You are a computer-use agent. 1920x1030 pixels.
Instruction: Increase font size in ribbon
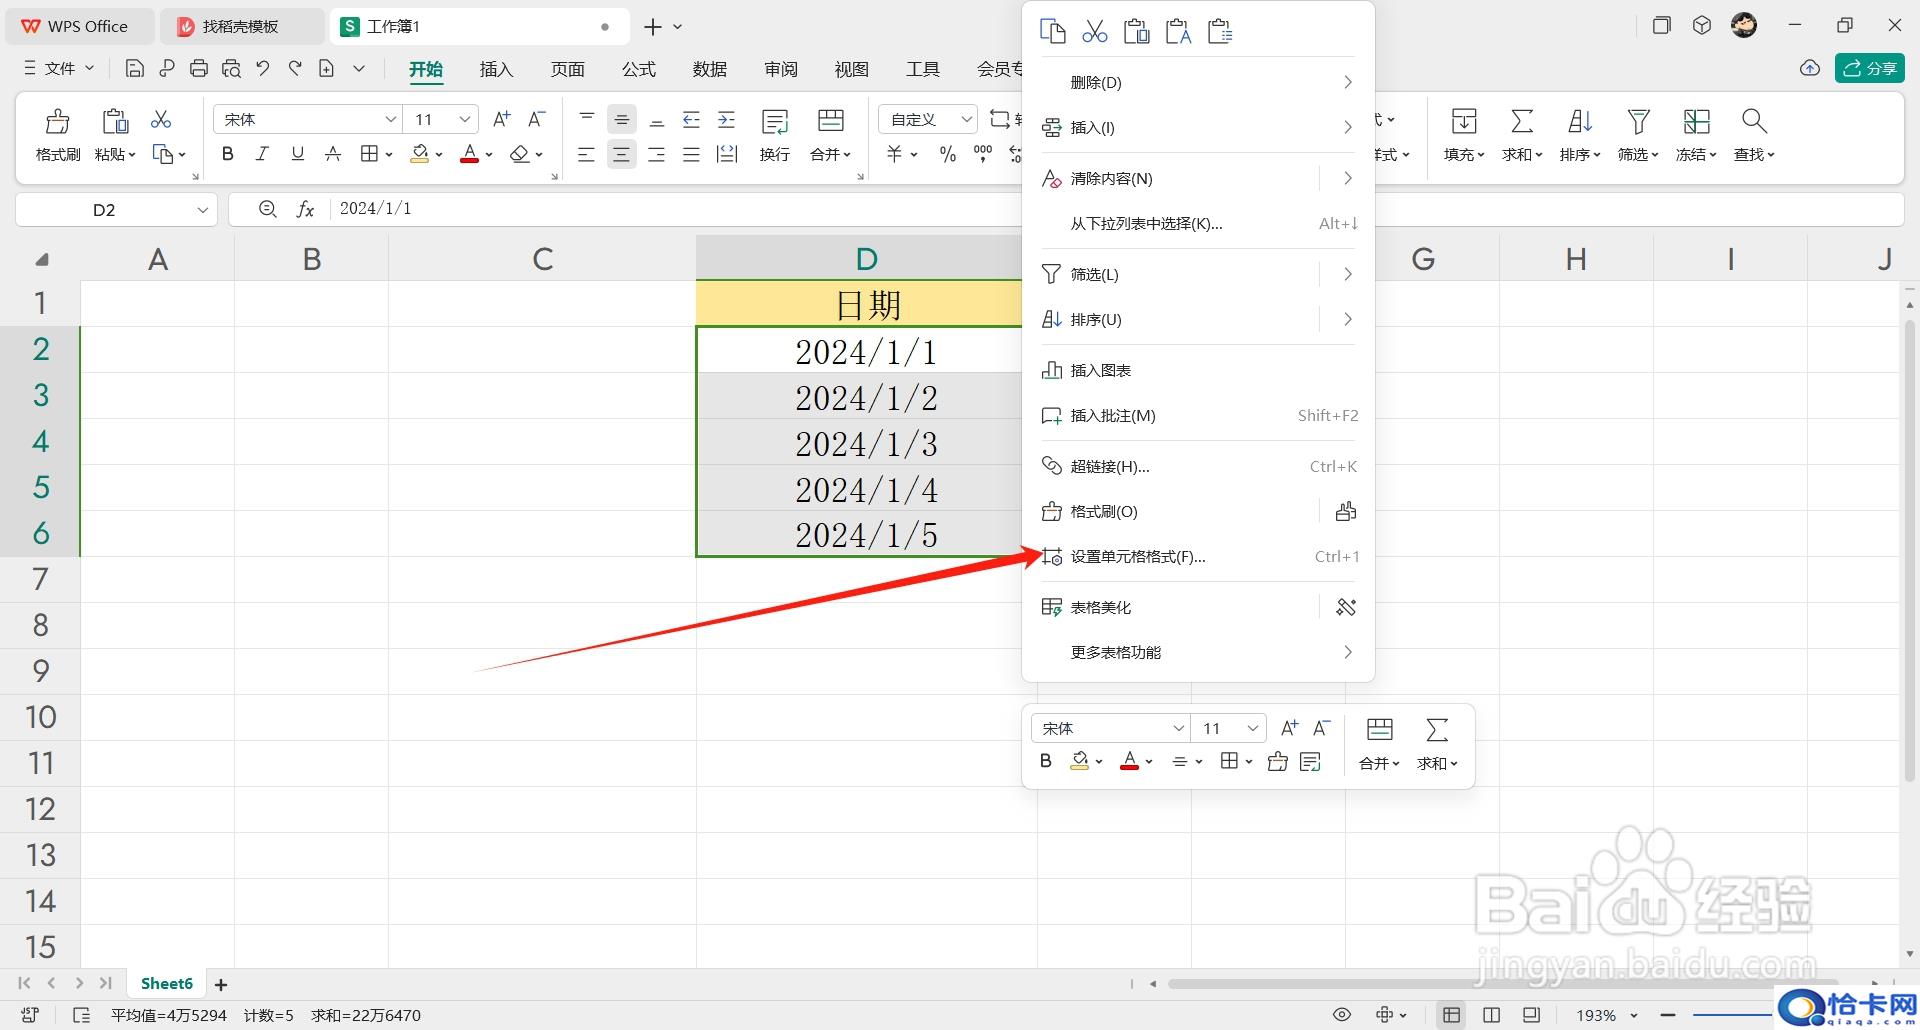tap(502, 119)
